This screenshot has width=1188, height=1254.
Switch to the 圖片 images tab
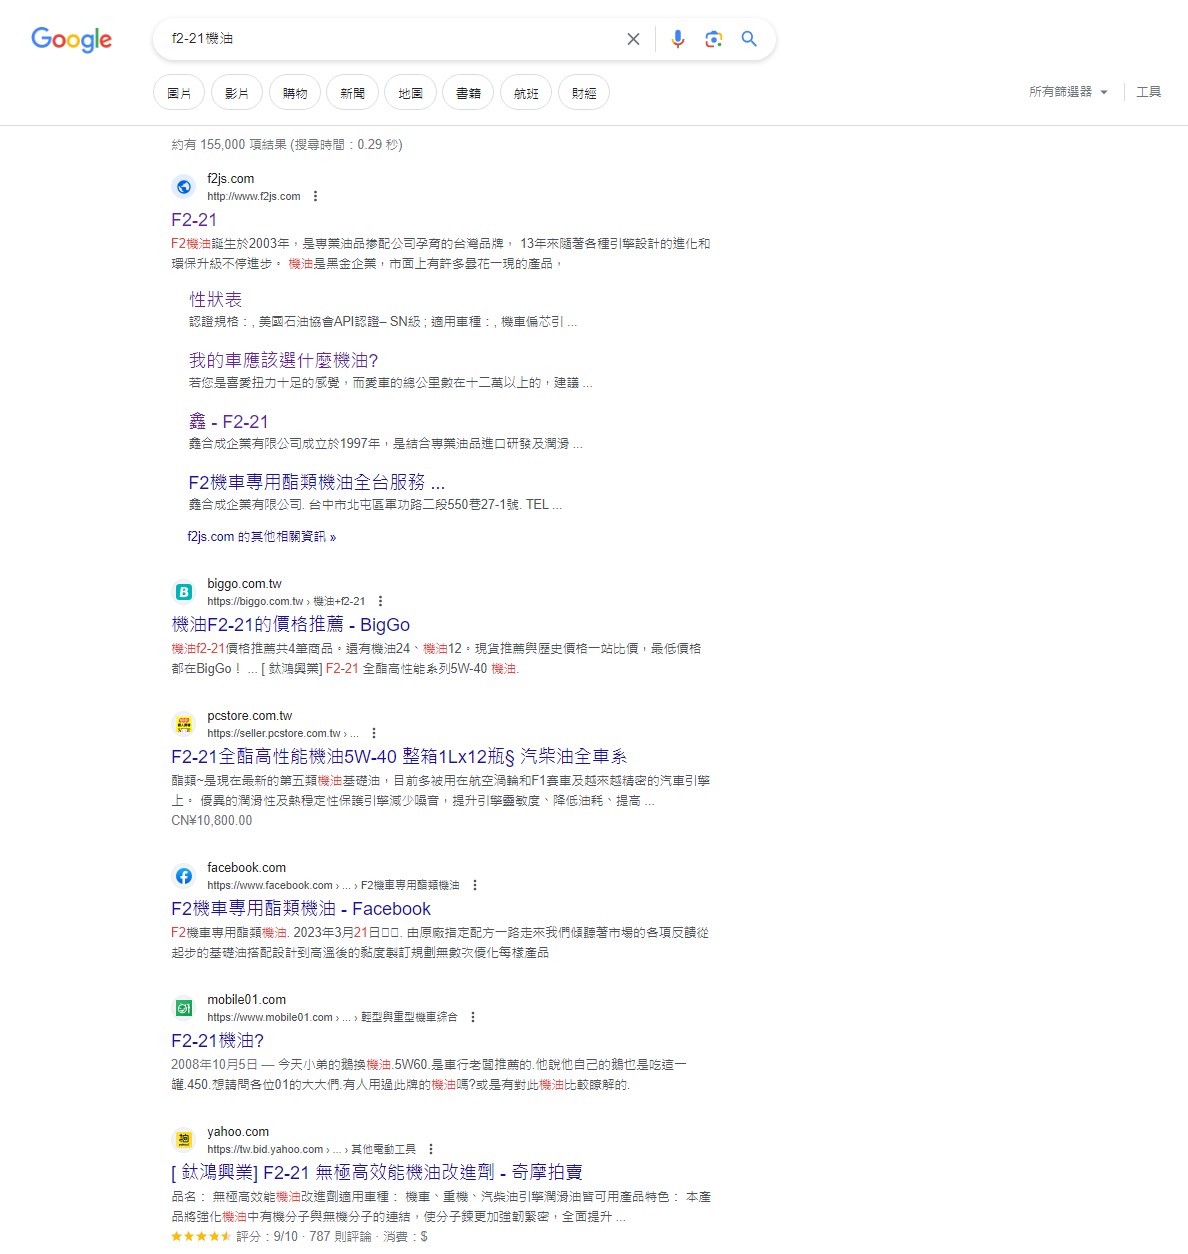click(179, 93)
